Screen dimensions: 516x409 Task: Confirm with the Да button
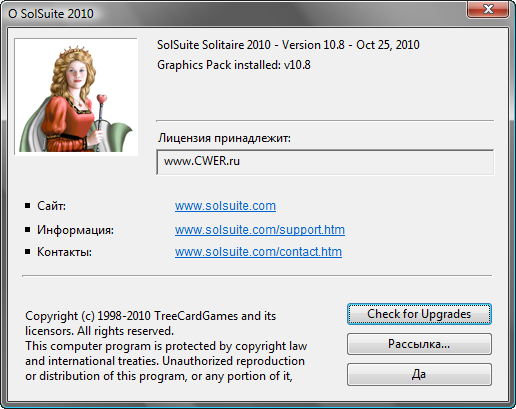pos(419,374)
